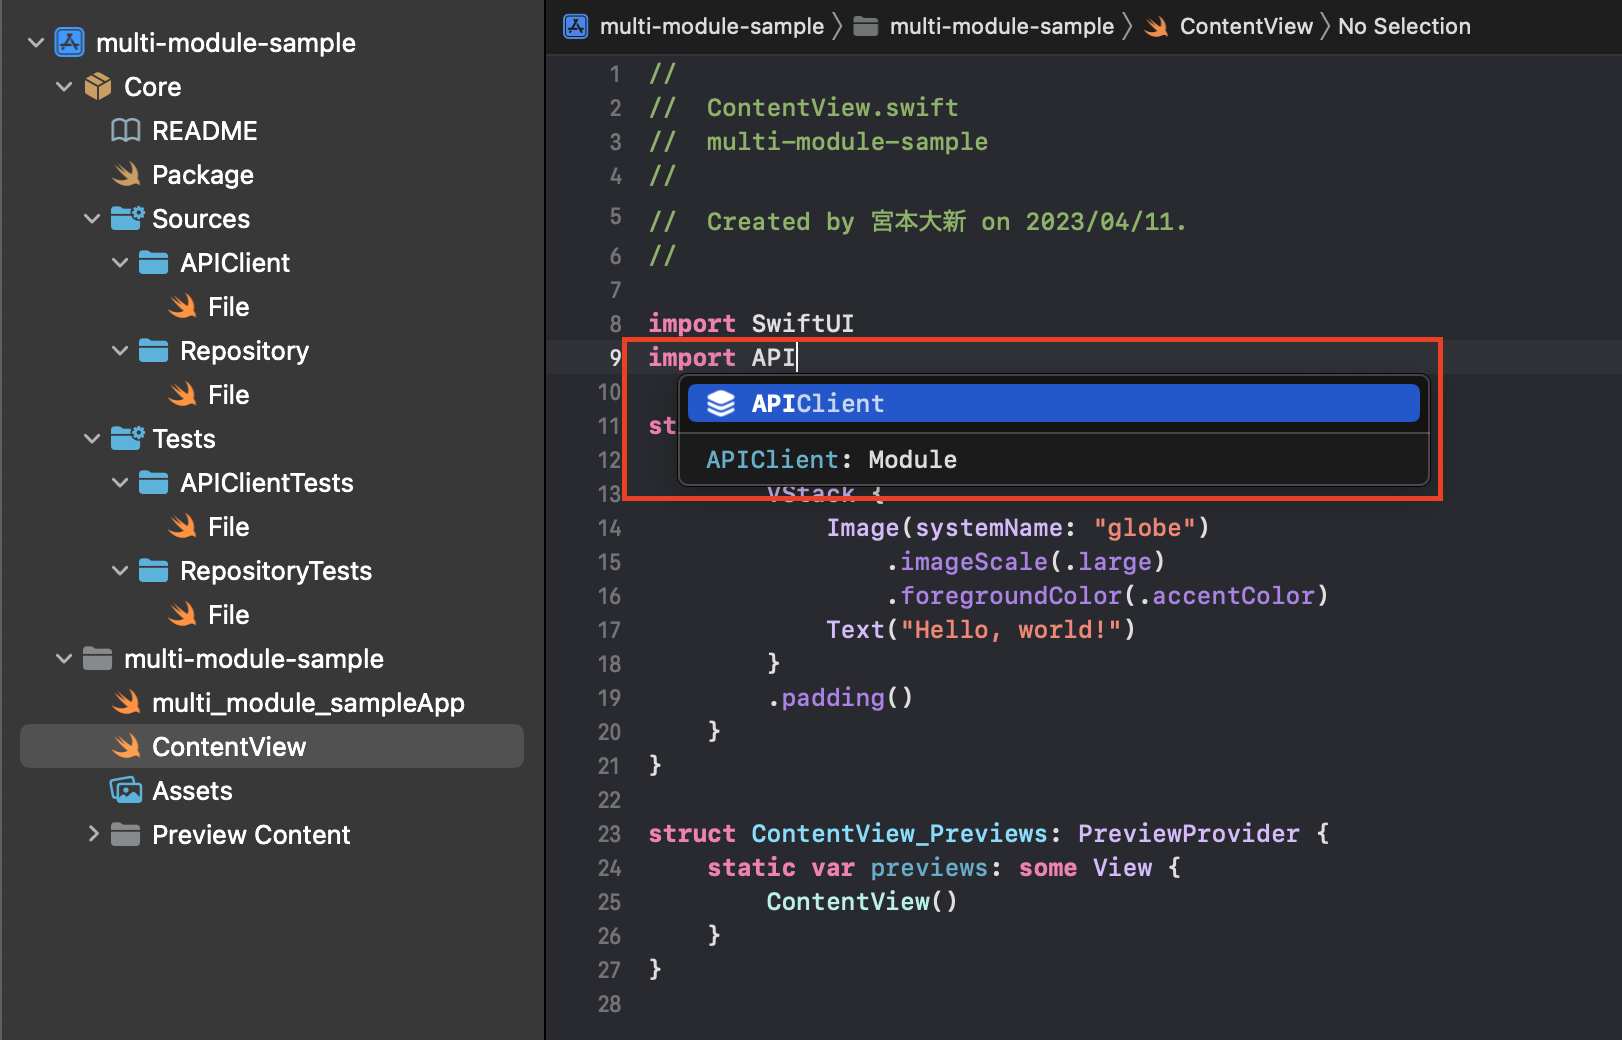
Task: Click No Selection in the jump bar
Action: pos(1404,26)
